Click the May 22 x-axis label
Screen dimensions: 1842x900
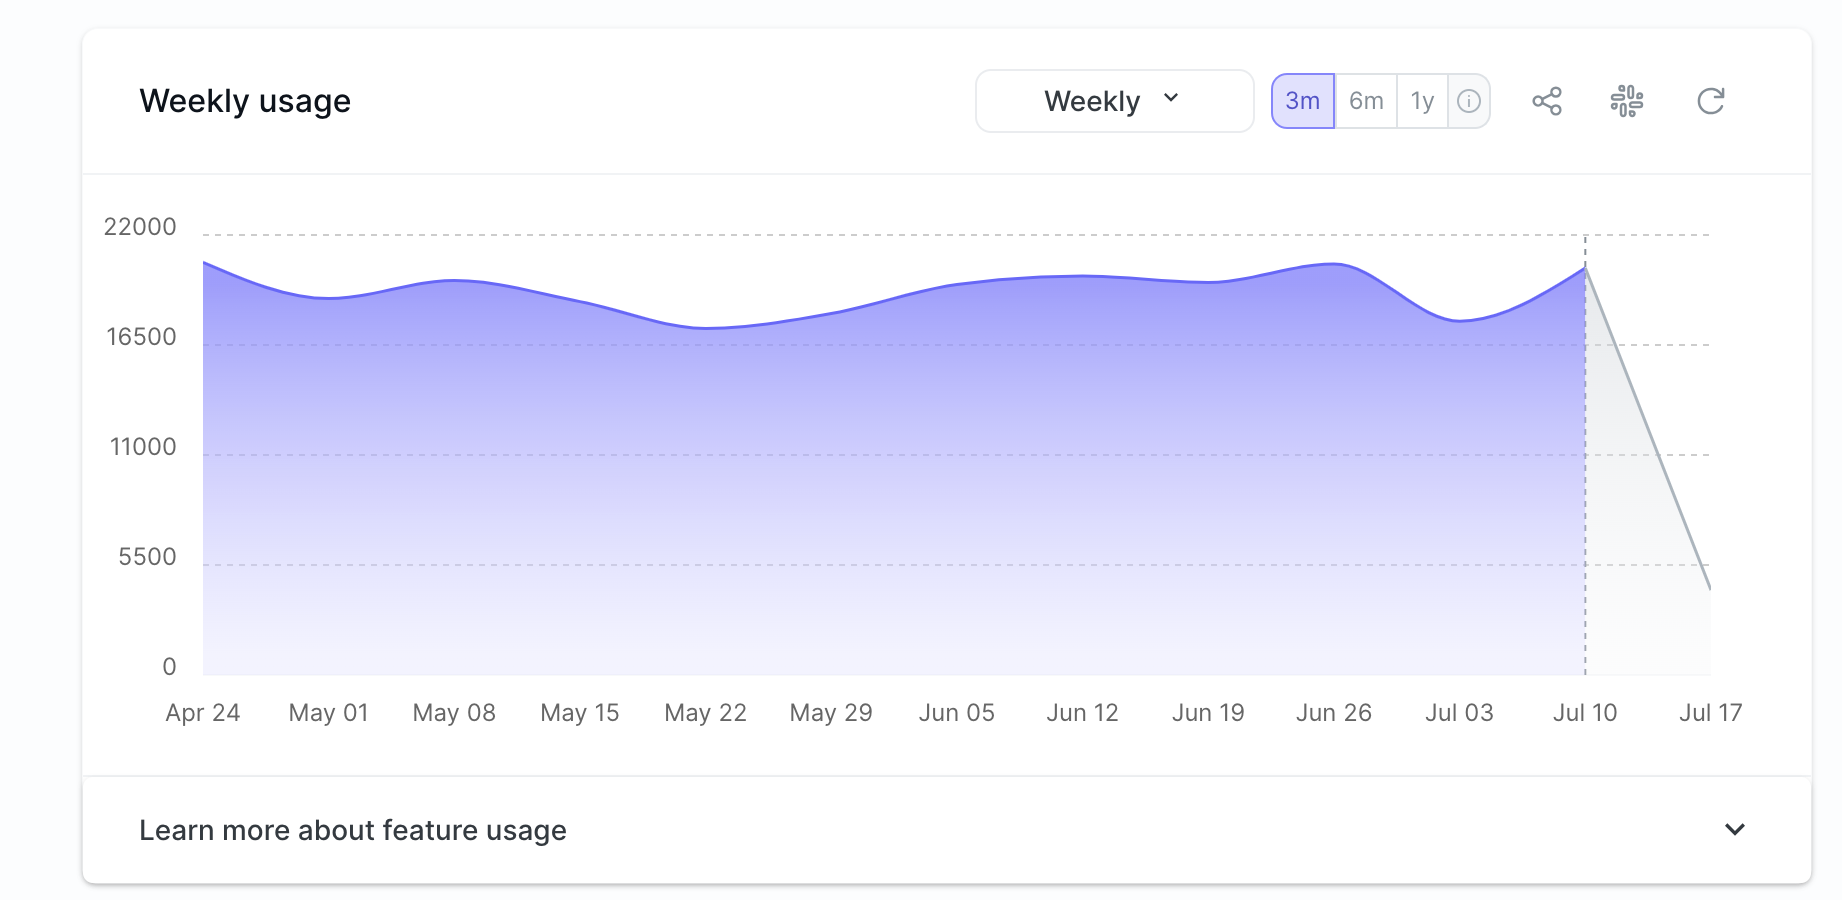(x=706, y=713)
